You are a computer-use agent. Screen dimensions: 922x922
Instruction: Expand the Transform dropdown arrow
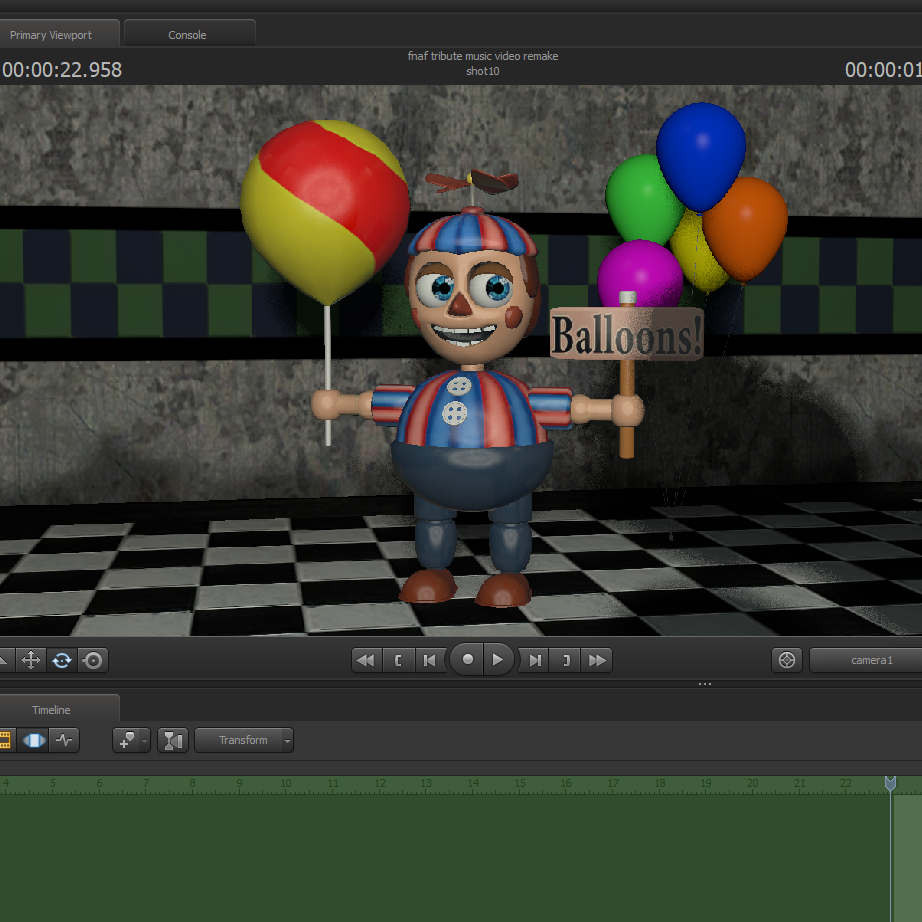tap(288, 741)
